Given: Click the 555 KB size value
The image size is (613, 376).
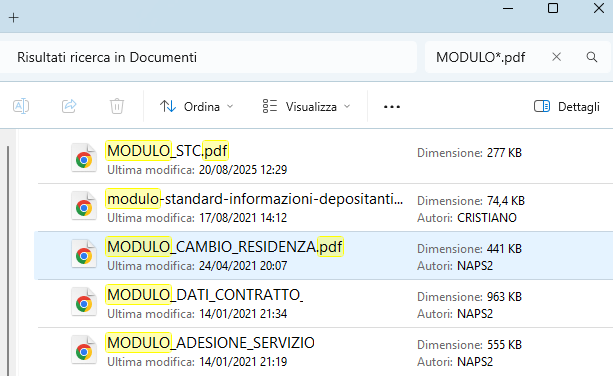Looking at the screenshot, I should point(504,345).
